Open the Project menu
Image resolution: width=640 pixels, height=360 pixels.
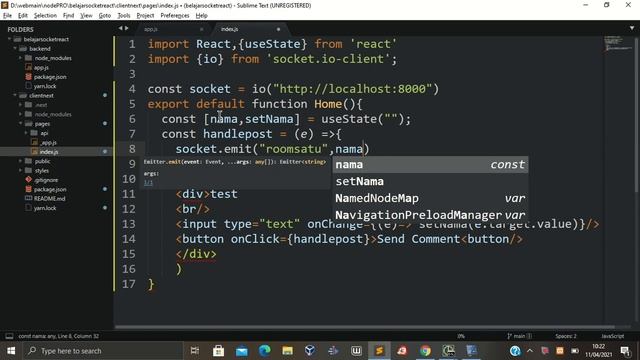click(x=145, y=16)
